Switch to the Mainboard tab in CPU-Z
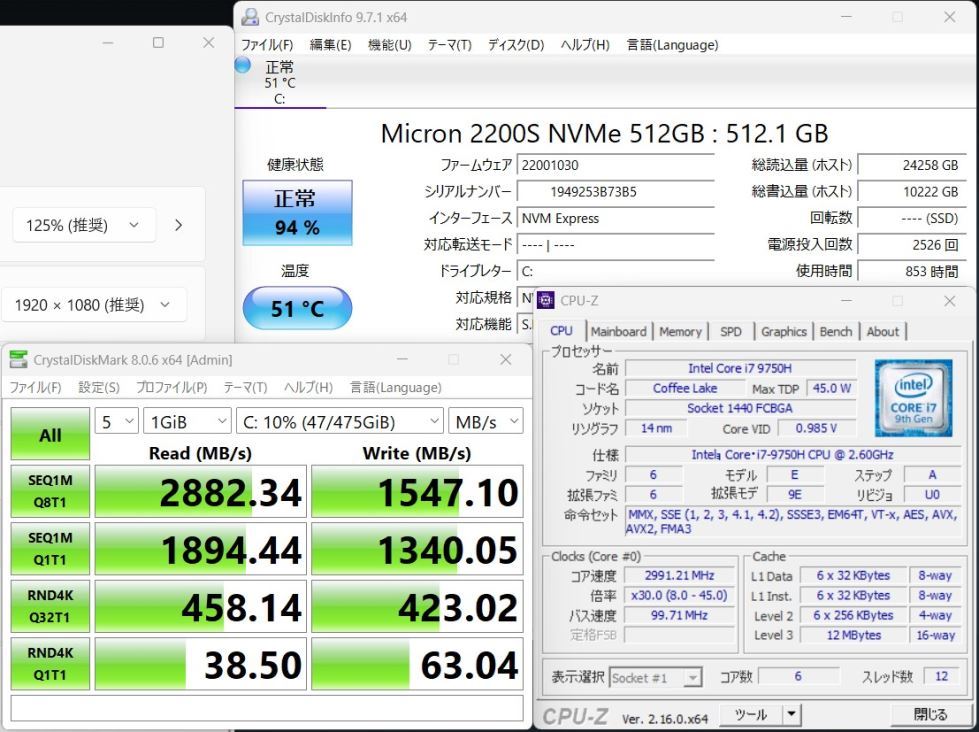The image size is (979, 732). point(618,332)
